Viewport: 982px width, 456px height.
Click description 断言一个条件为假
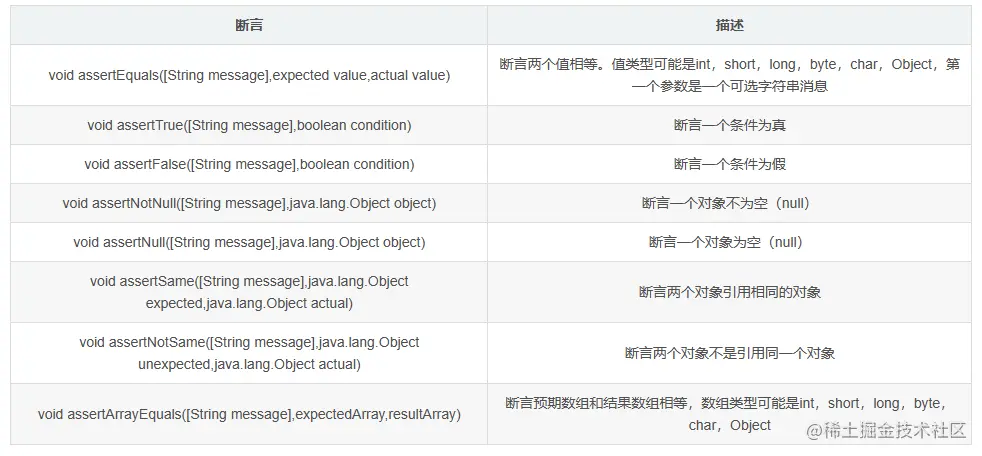tap(730, 164)
